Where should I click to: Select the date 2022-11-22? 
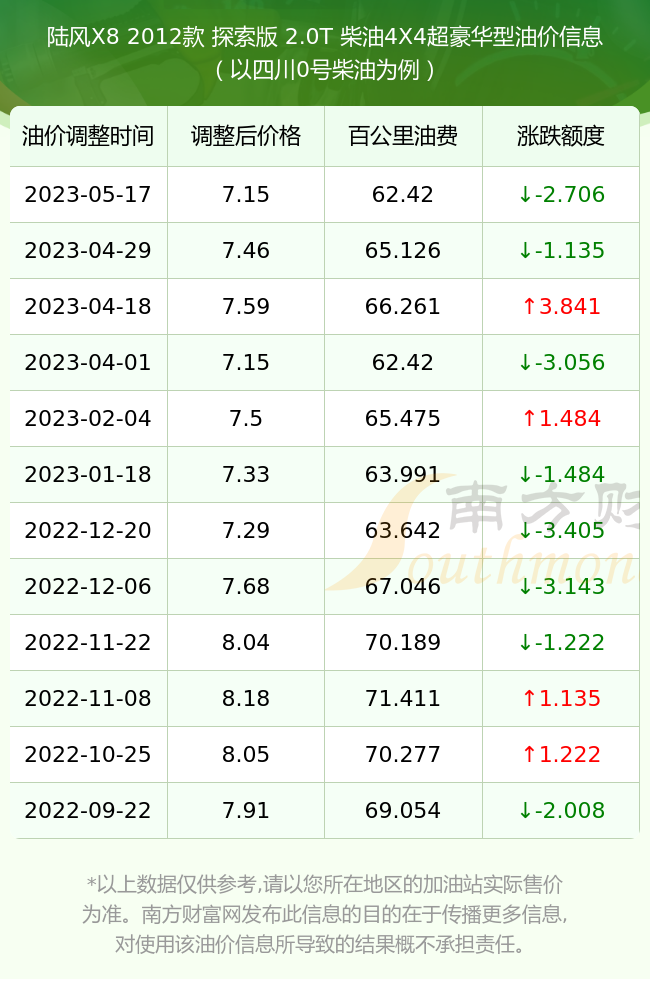click(x=88, y=643)
